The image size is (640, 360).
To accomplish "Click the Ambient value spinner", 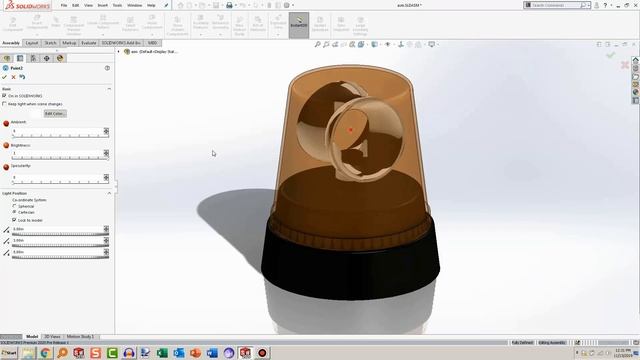I will (106, 131).
